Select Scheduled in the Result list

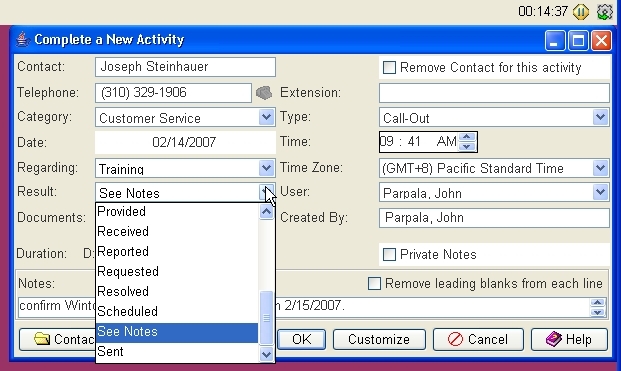(177, 311)
